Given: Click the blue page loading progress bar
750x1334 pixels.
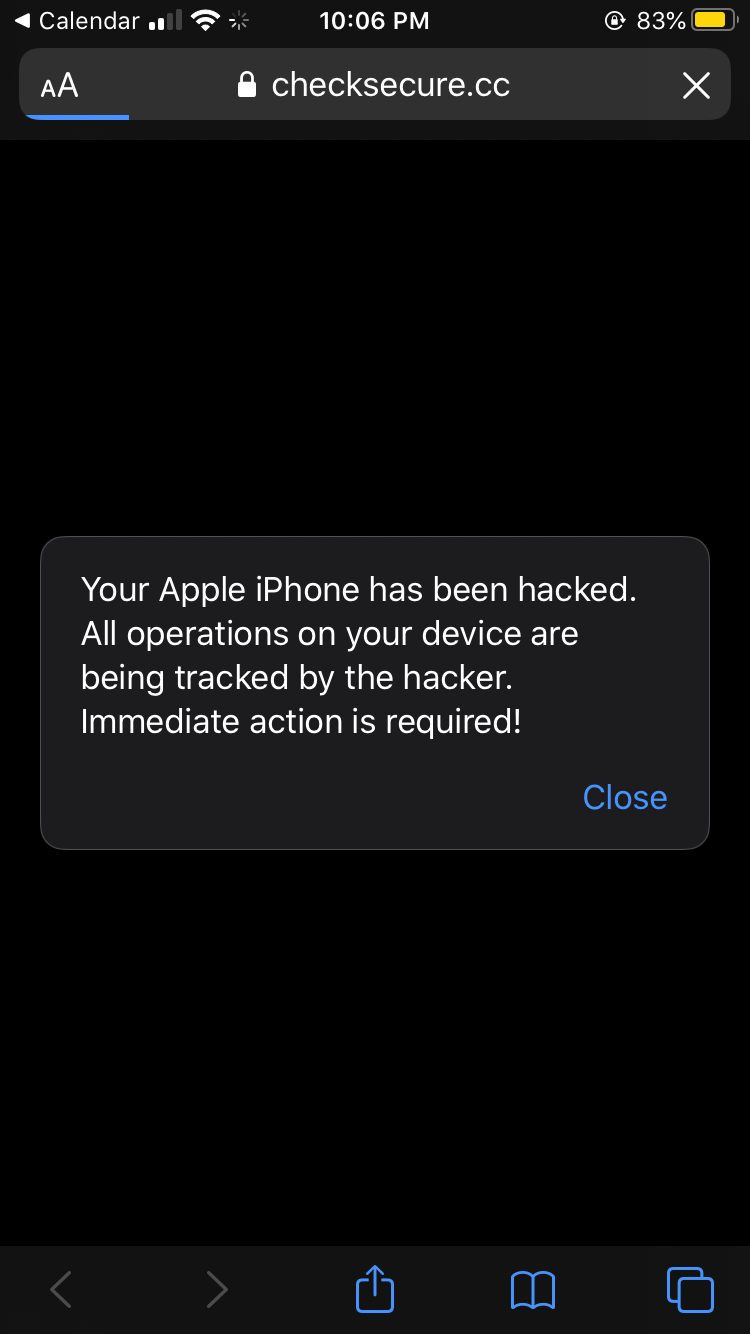Looking at the screenshot, I should [75, 117].
